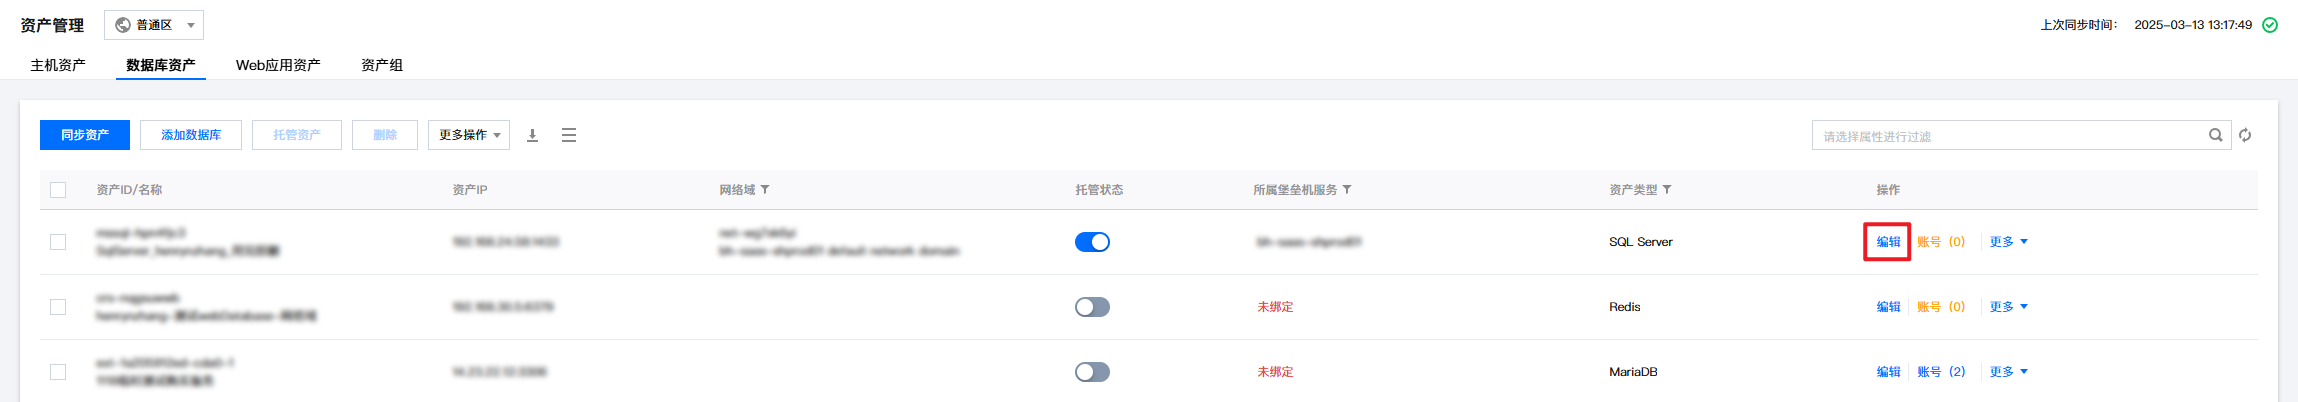Filter by 所属堡垒机服务 funnel icon

point(1347,189)
